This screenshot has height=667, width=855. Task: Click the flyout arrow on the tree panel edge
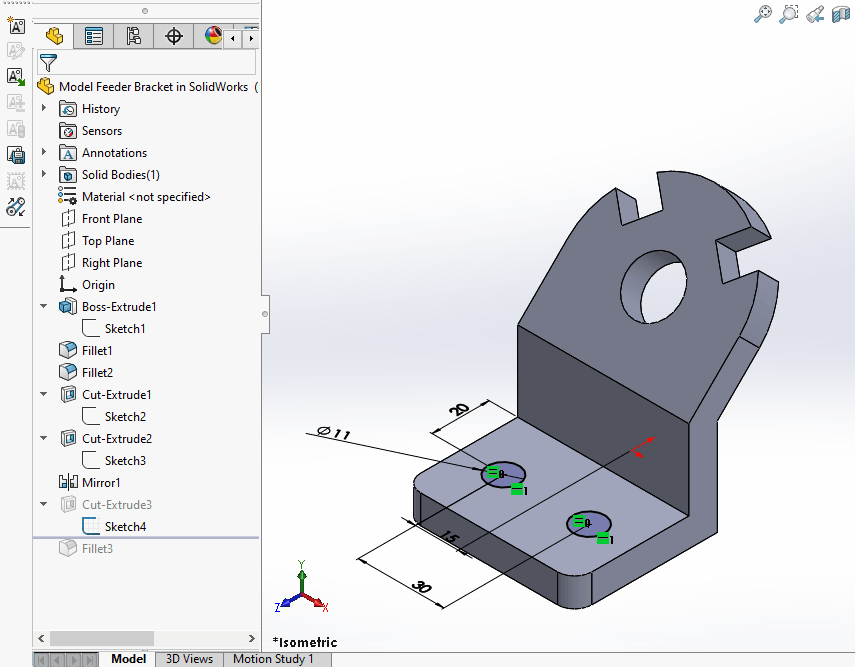point(263,314)
